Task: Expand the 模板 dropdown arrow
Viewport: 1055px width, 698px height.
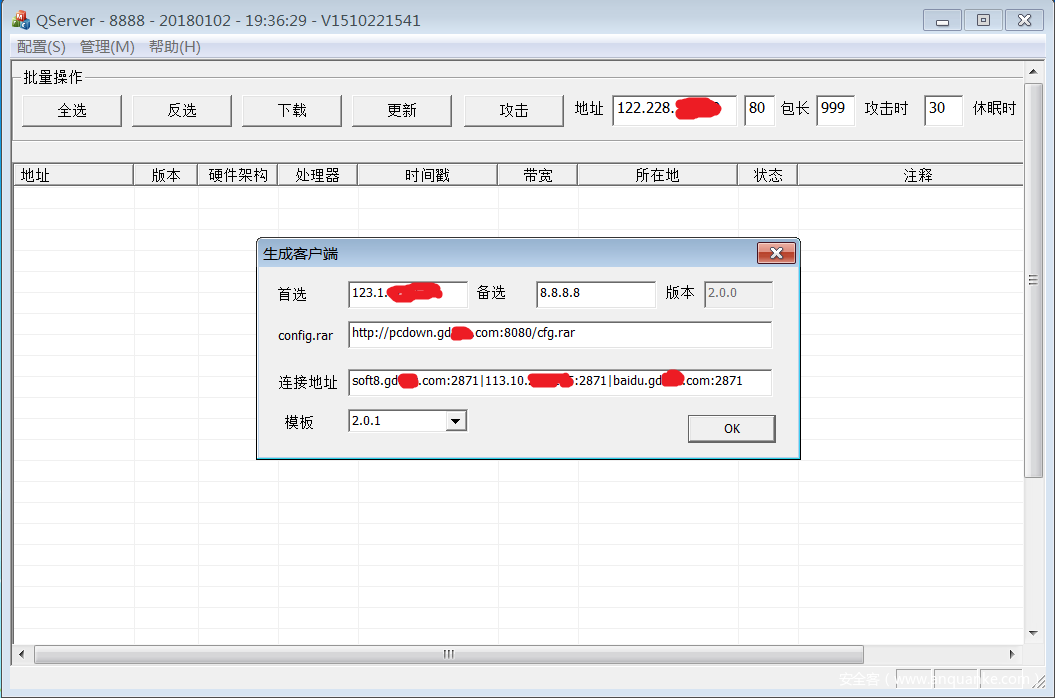Action: point(456,421)
